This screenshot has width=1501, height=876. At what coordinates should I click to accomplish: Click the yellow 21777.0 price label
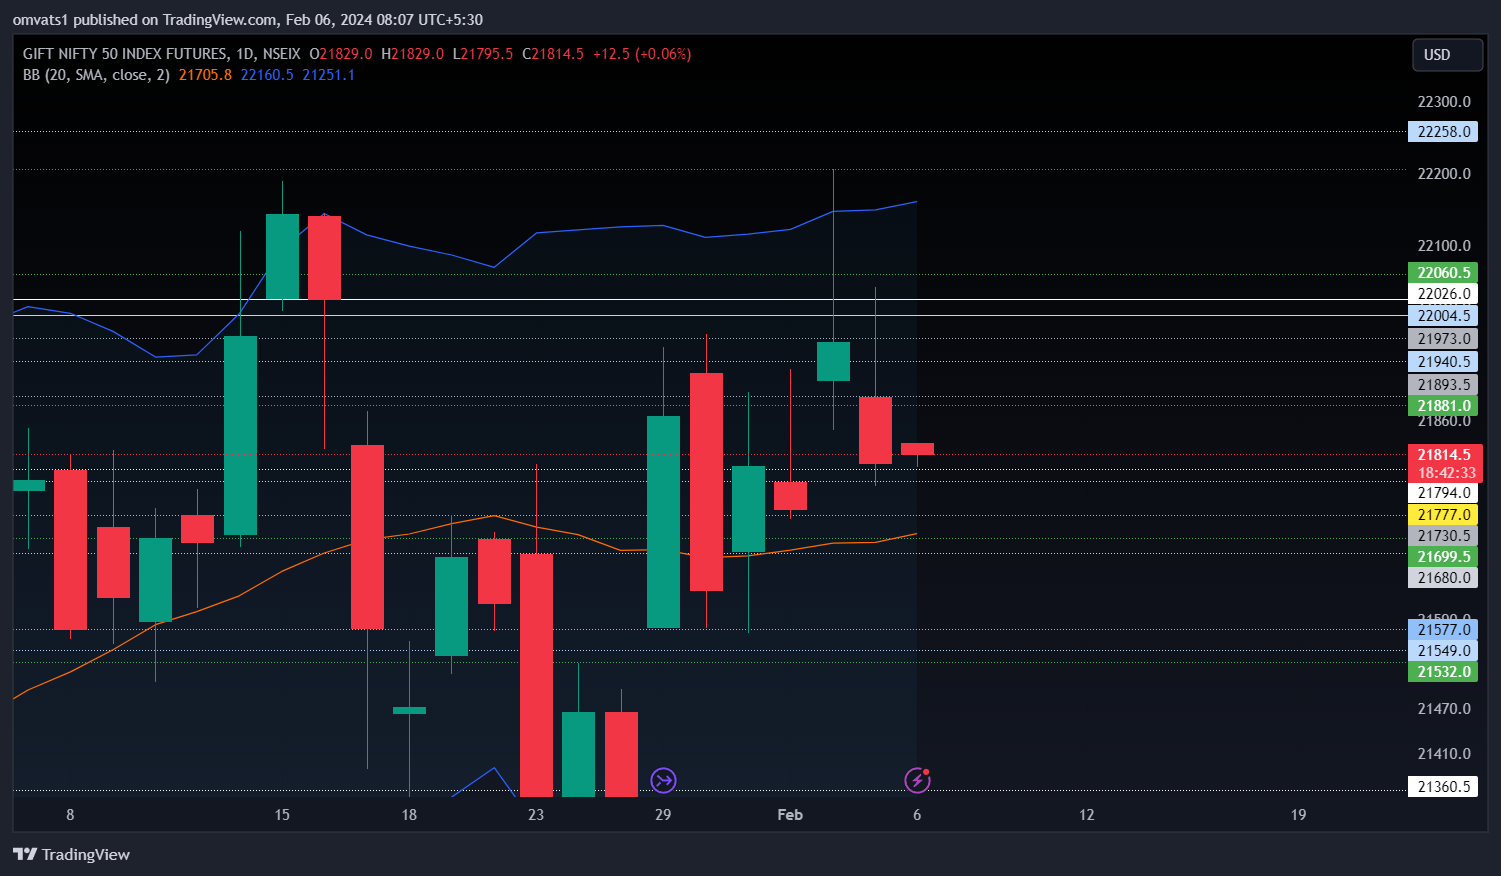[x=1442, y=515]
